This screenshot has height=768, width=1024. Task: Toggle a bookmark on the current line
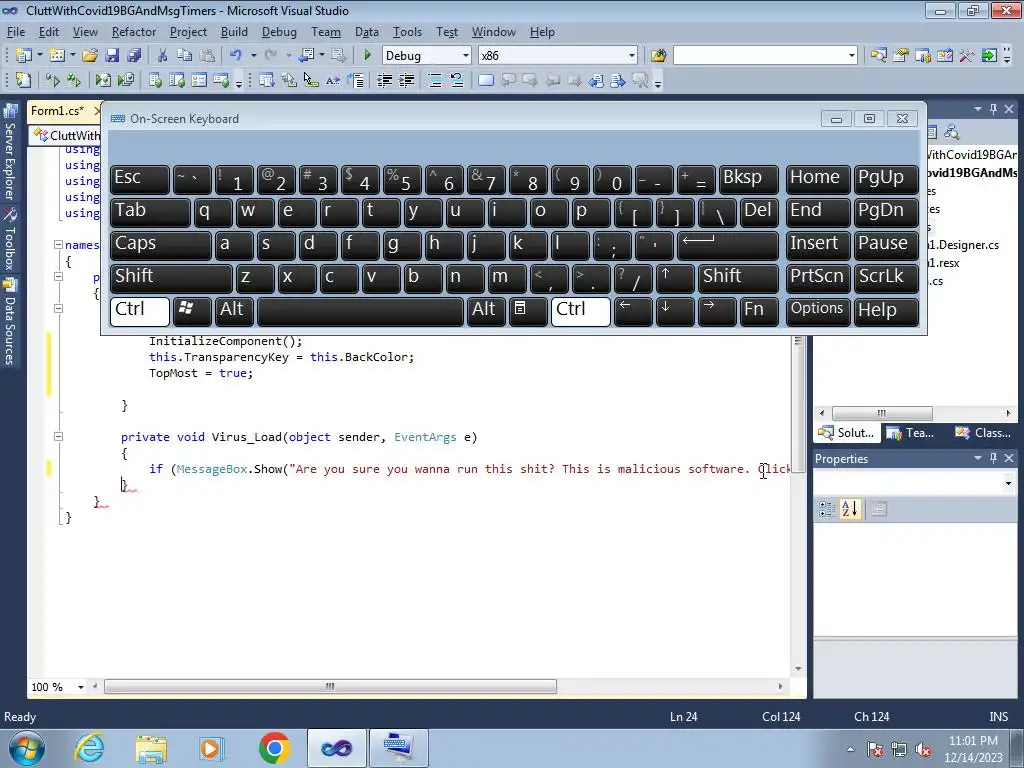[x=485, y=80]
